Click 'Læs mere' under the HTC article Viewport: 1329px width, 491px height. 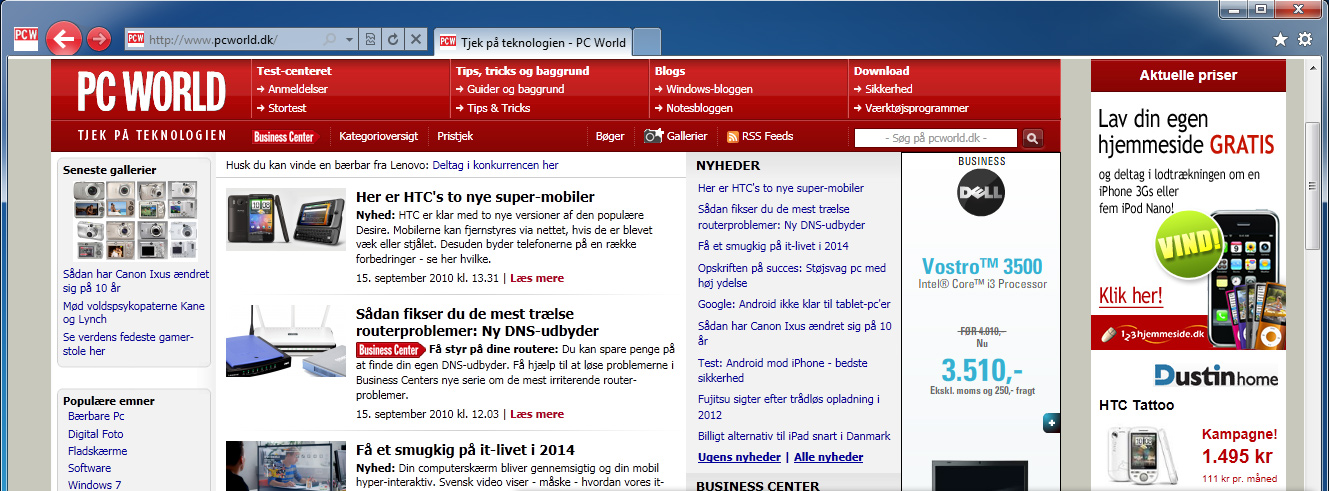[537, 278]
